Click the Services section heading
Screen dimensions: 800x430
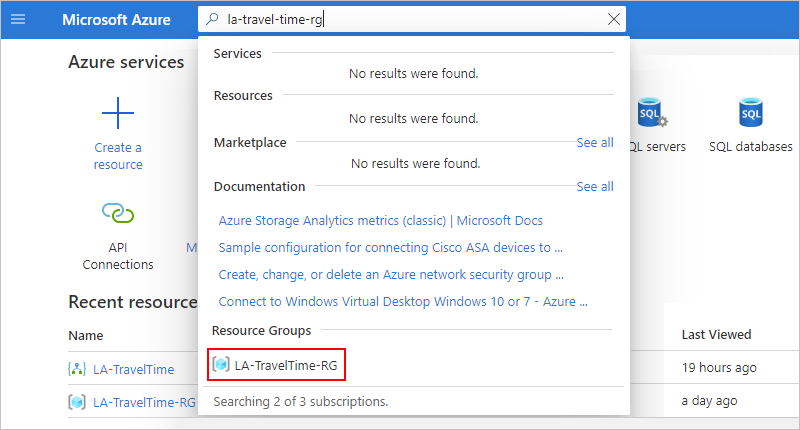pyautogui.click(x=237, y=54)
